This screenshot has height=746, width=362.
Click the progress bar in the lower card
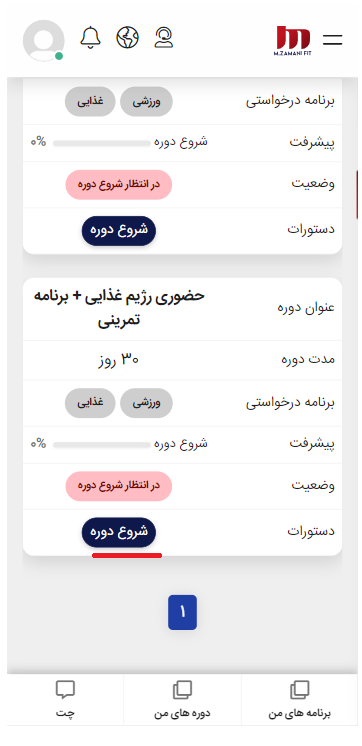point(102,445)
